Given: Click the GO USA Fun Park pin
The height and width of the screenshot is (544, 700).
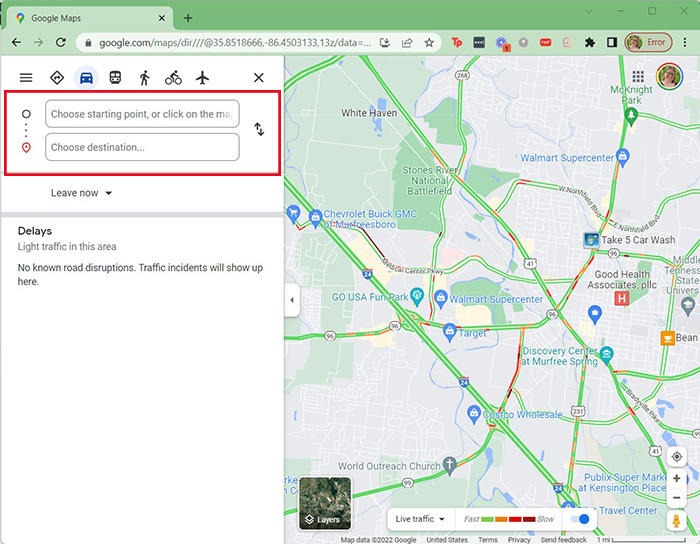Looking at the screenshot, I should pos(417,295).
